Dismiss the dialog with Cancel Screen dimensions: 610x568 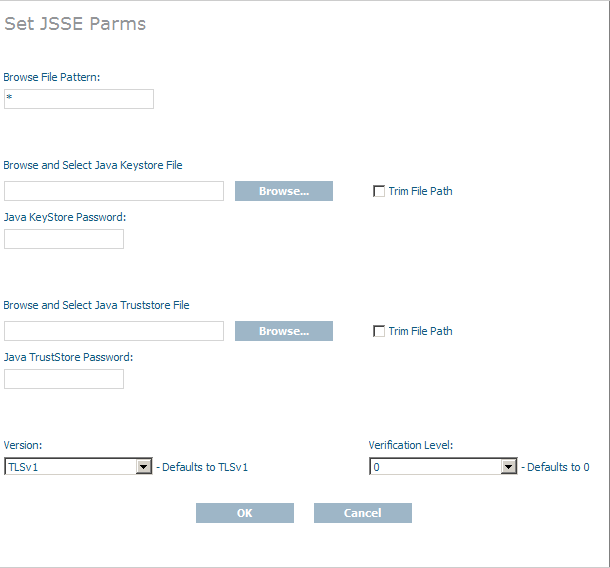363,513
